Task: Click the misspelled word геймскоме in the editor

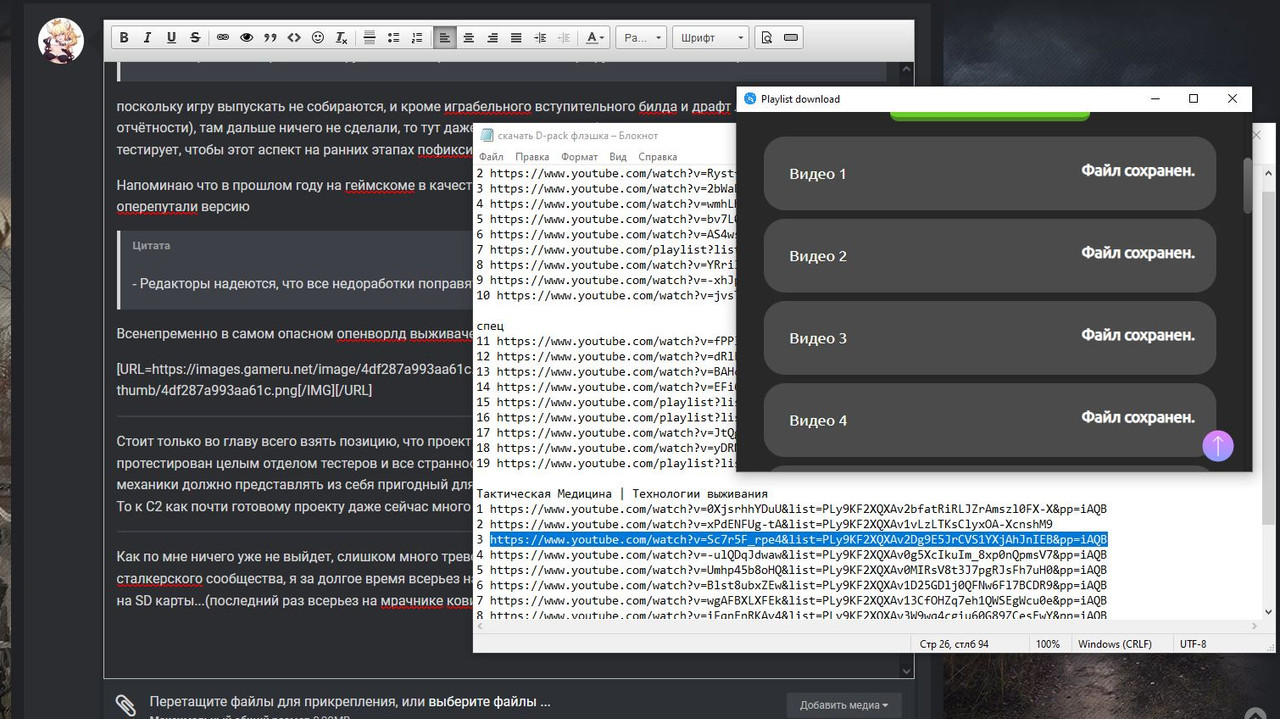Action: pos(380,185)
